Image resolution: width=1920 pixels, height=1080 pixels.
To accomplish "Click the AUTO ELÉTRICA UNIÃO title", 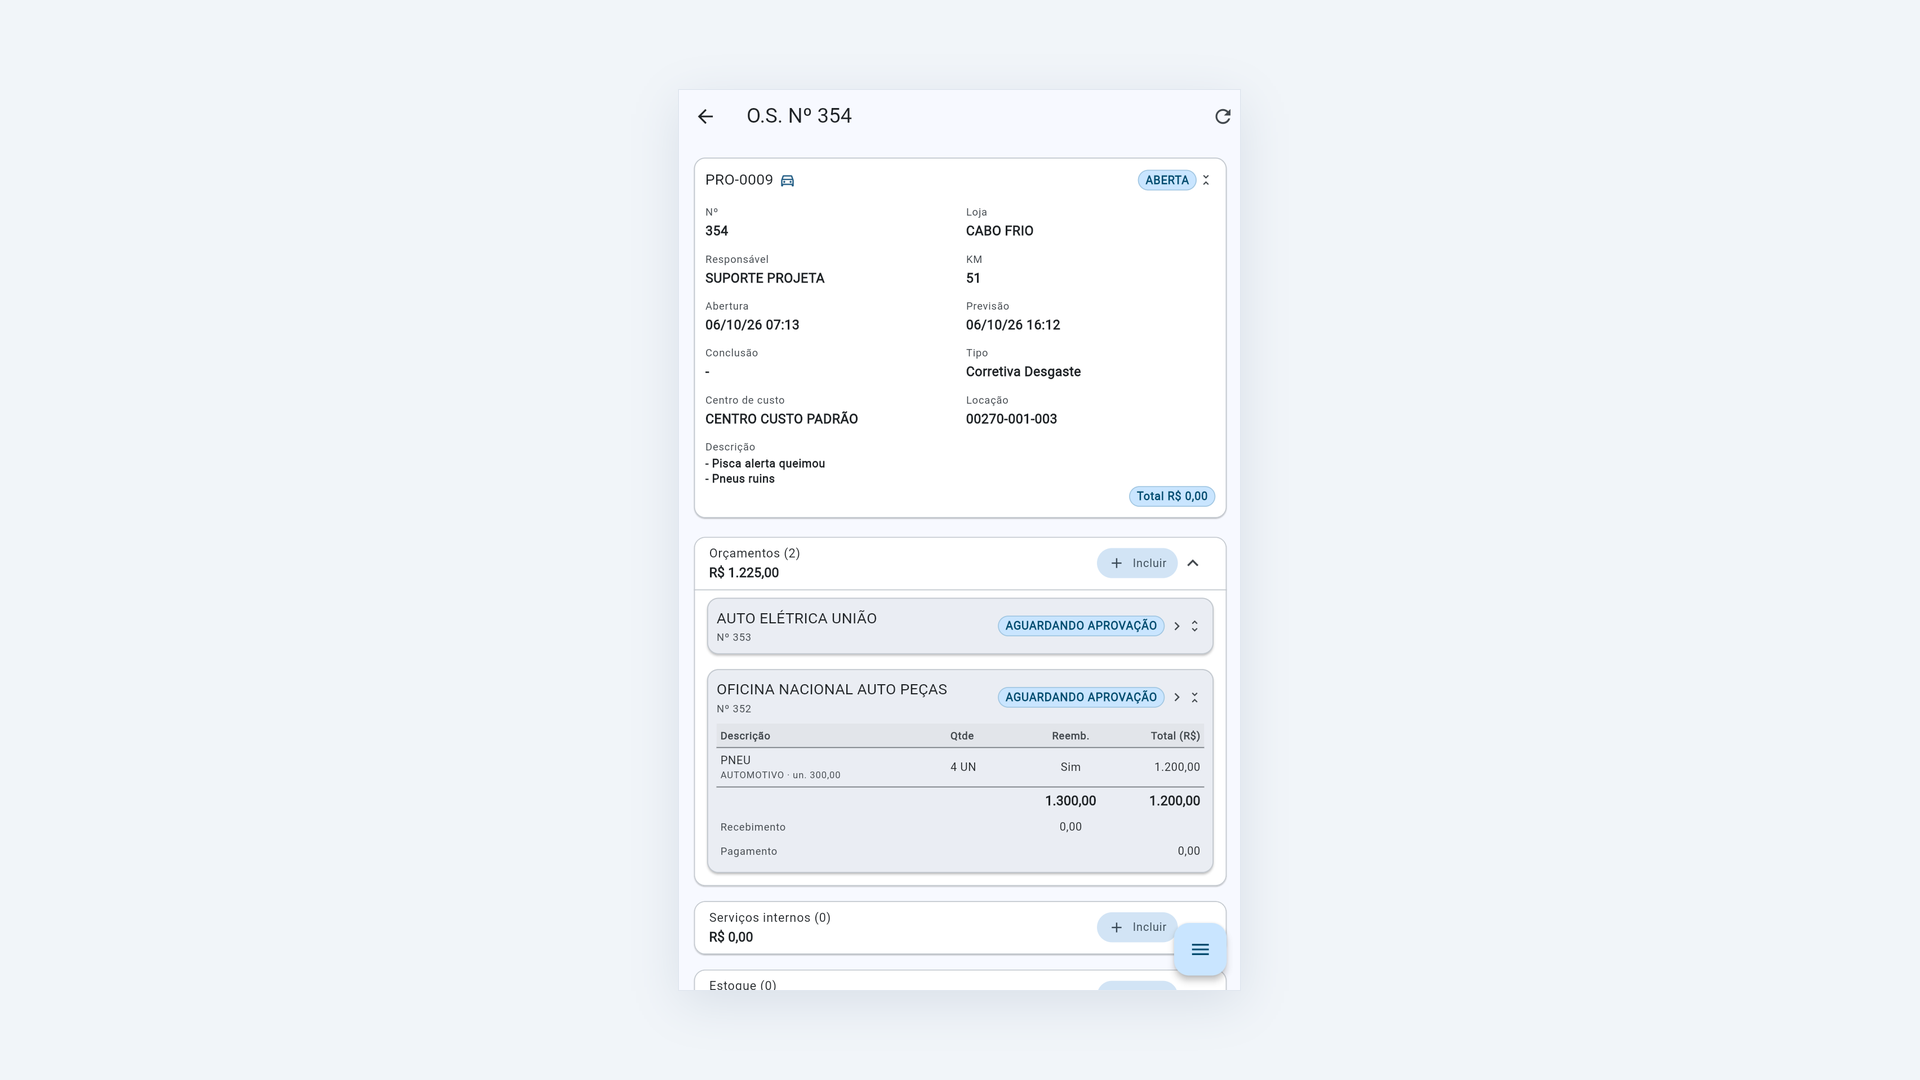I will point(796,618).
